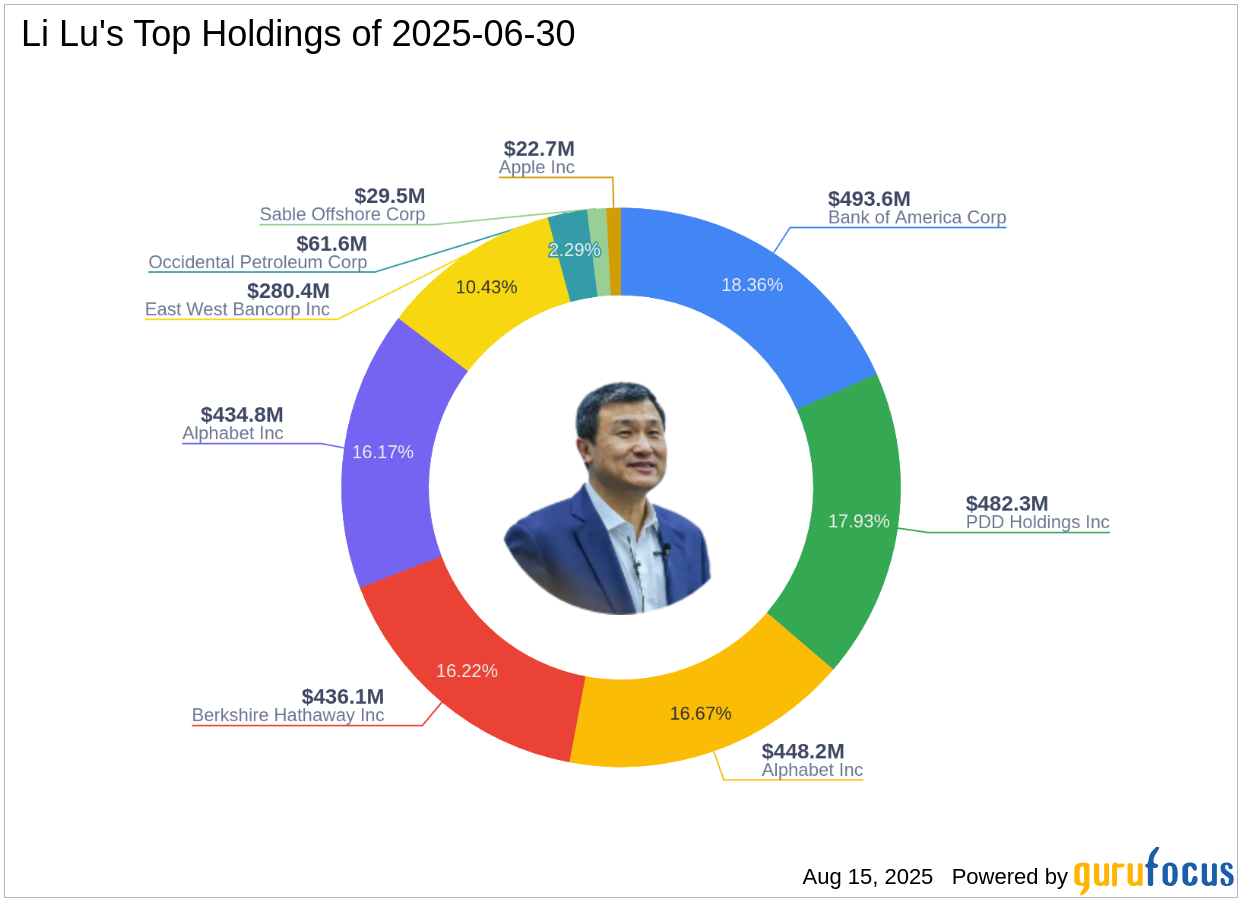Click the "Sable Offshore Corp" label
The height and width of the screenshot is (902, 1242).
[x=342, y=214]
